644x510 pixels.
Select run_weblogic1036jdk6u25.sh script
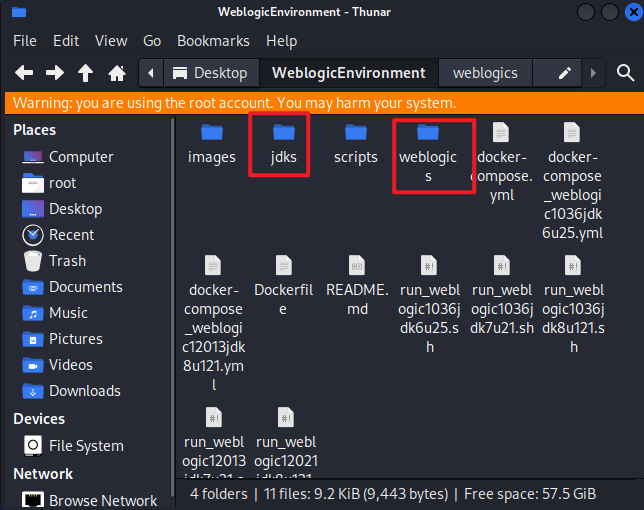429,305
